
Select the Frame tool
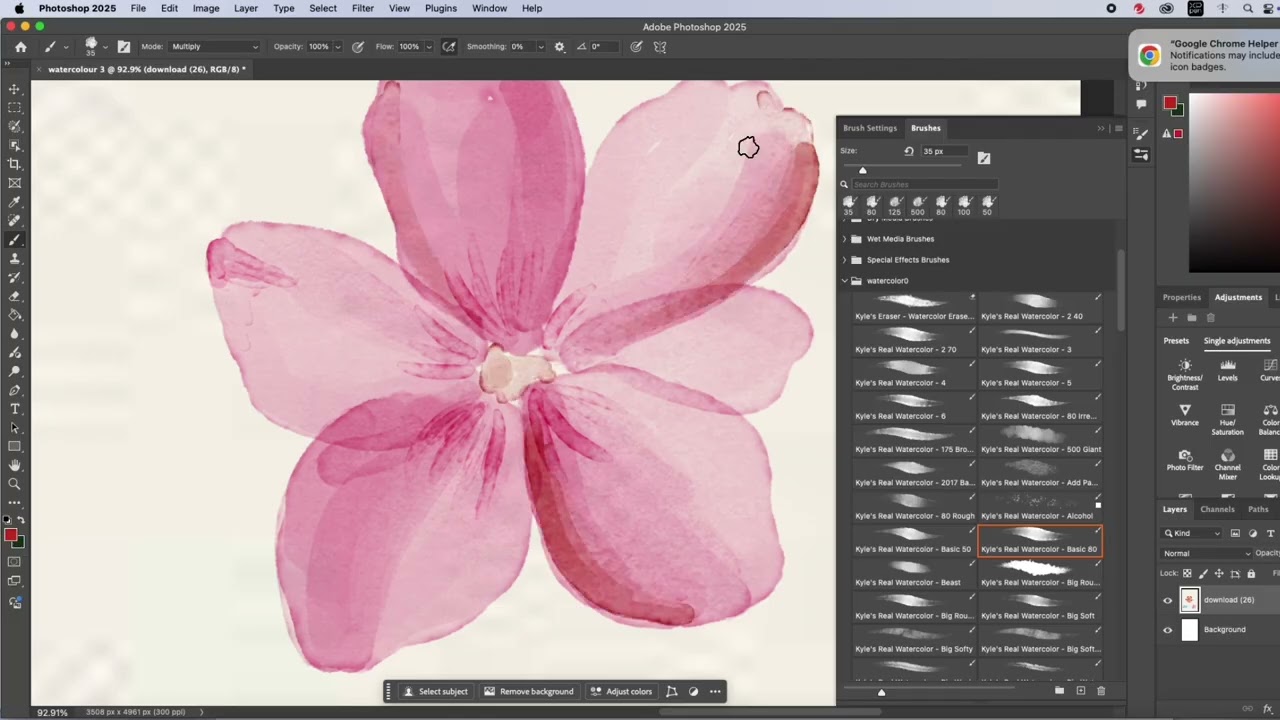(14, 183)
